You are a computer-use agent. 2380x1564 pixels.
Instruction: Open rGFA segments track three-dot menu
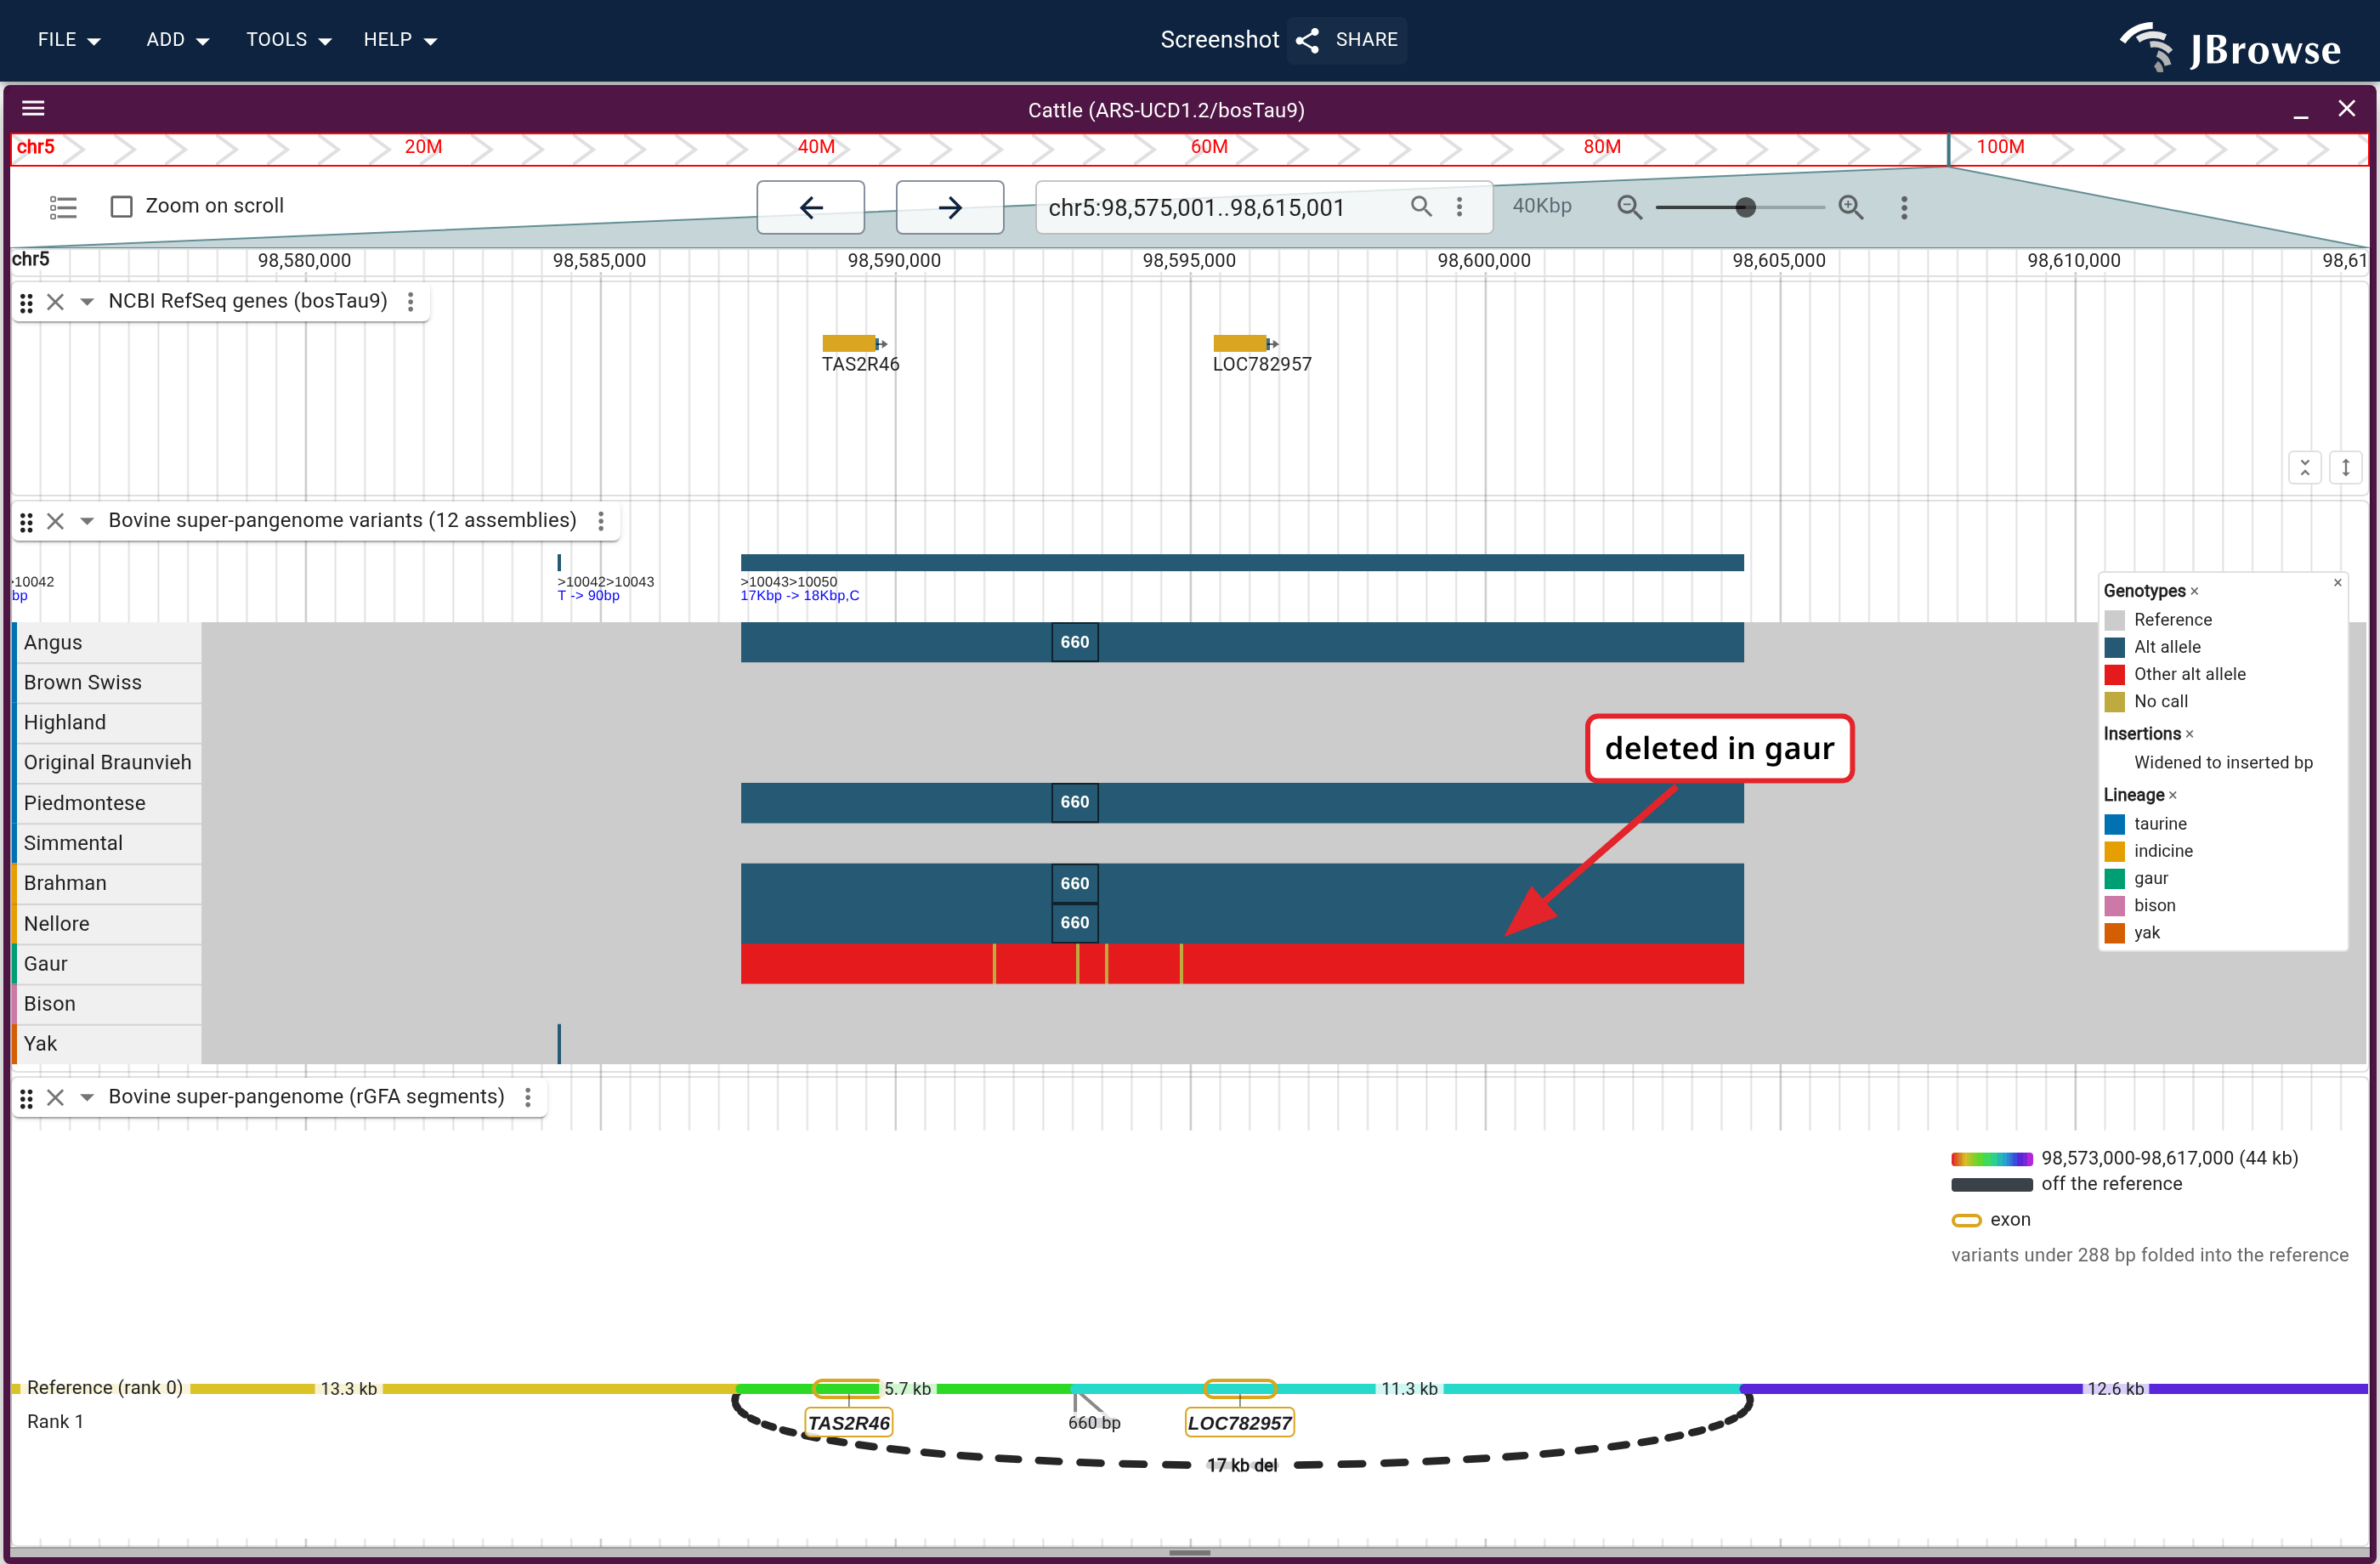(x=528, y=1097)
